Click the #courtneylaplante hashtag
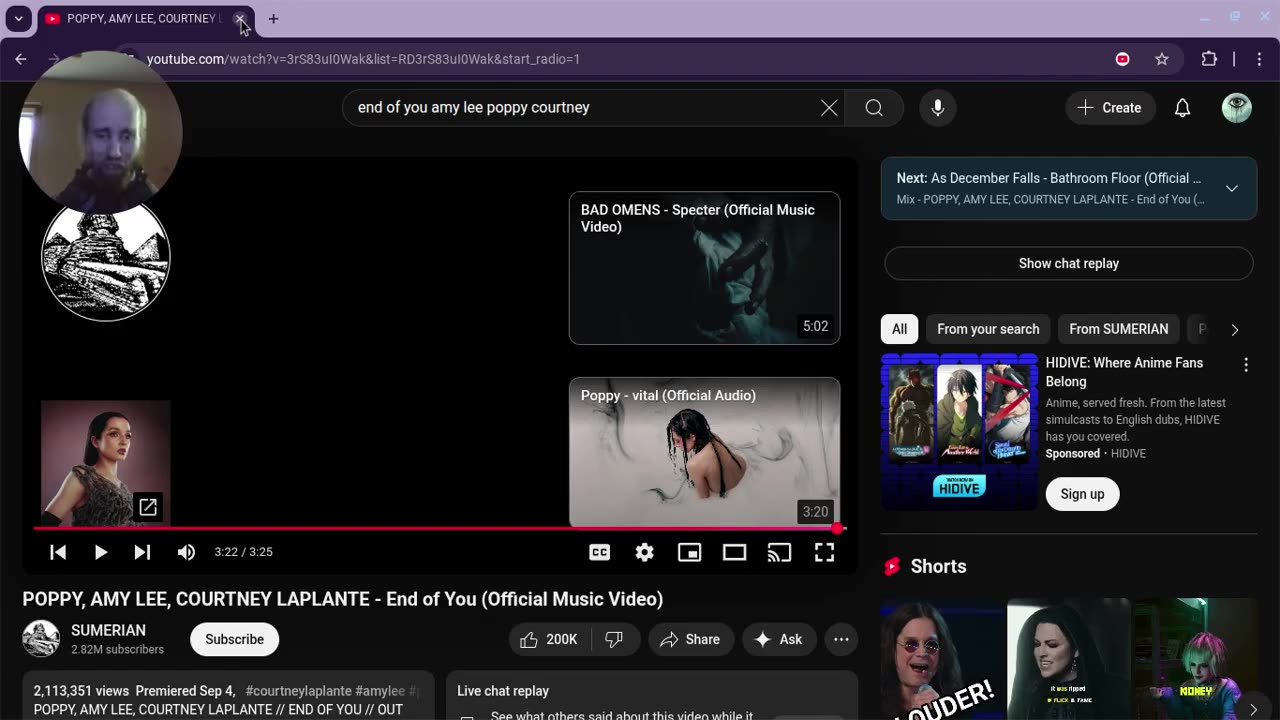This screenshot has height=720, width=1280. pos(298,691)
